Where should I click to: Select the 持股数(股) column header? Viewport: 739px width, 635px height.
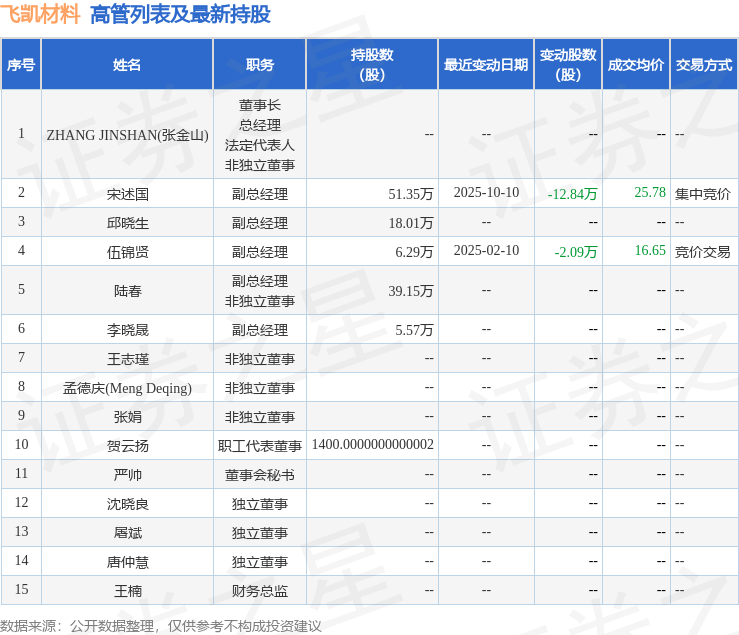[x=372, y=65]
